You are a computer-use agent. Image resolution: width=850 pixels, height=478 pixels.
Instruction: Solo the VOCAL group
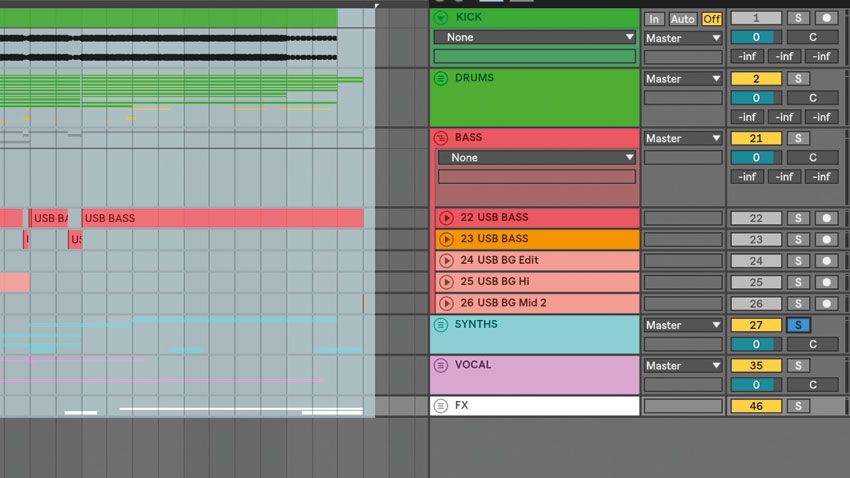point(798,365)
